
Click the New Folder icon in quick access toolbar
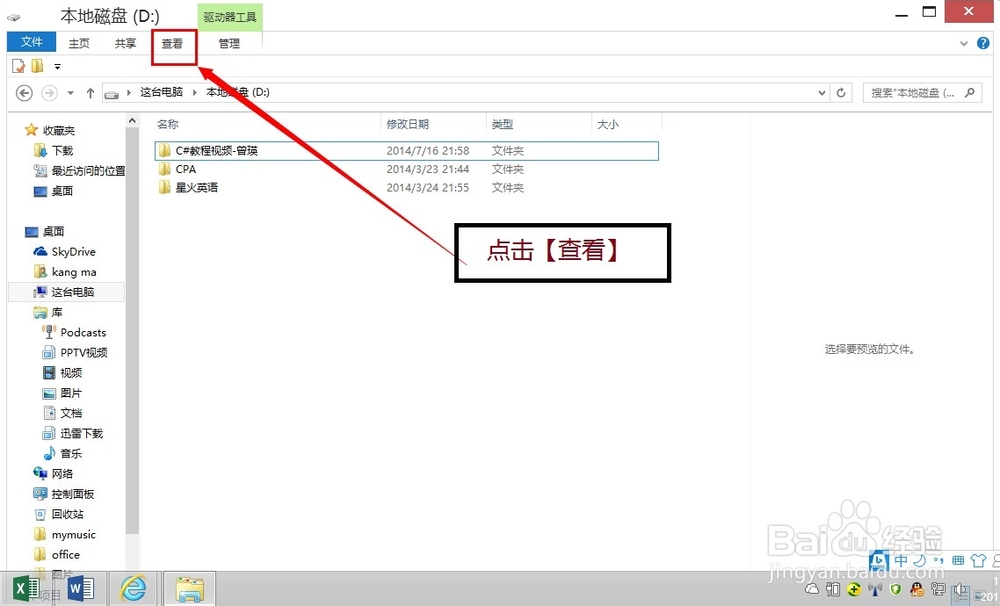[38, 66]
